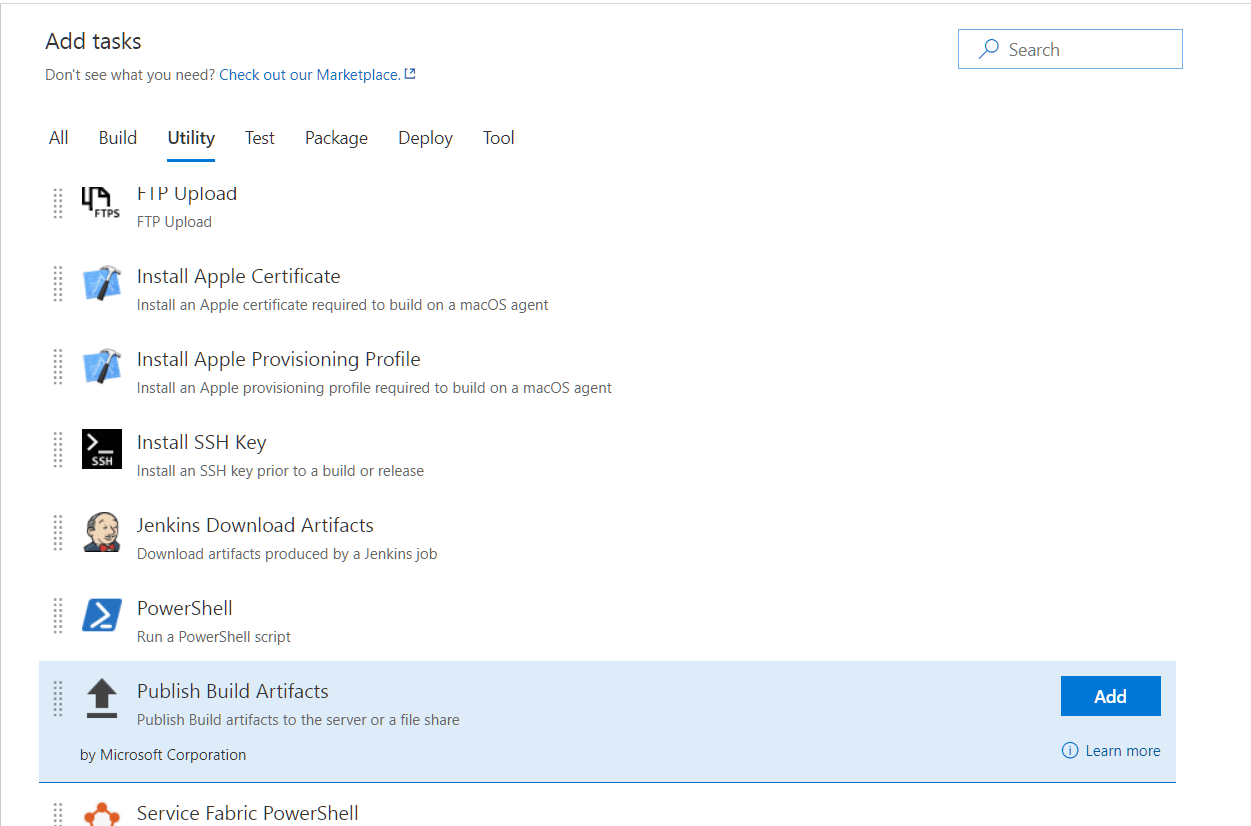Open Learn more for Publish Build Artifacts
Image resolution: width=1251 pixels, height=826 pixels.
tap(1123, 751)
